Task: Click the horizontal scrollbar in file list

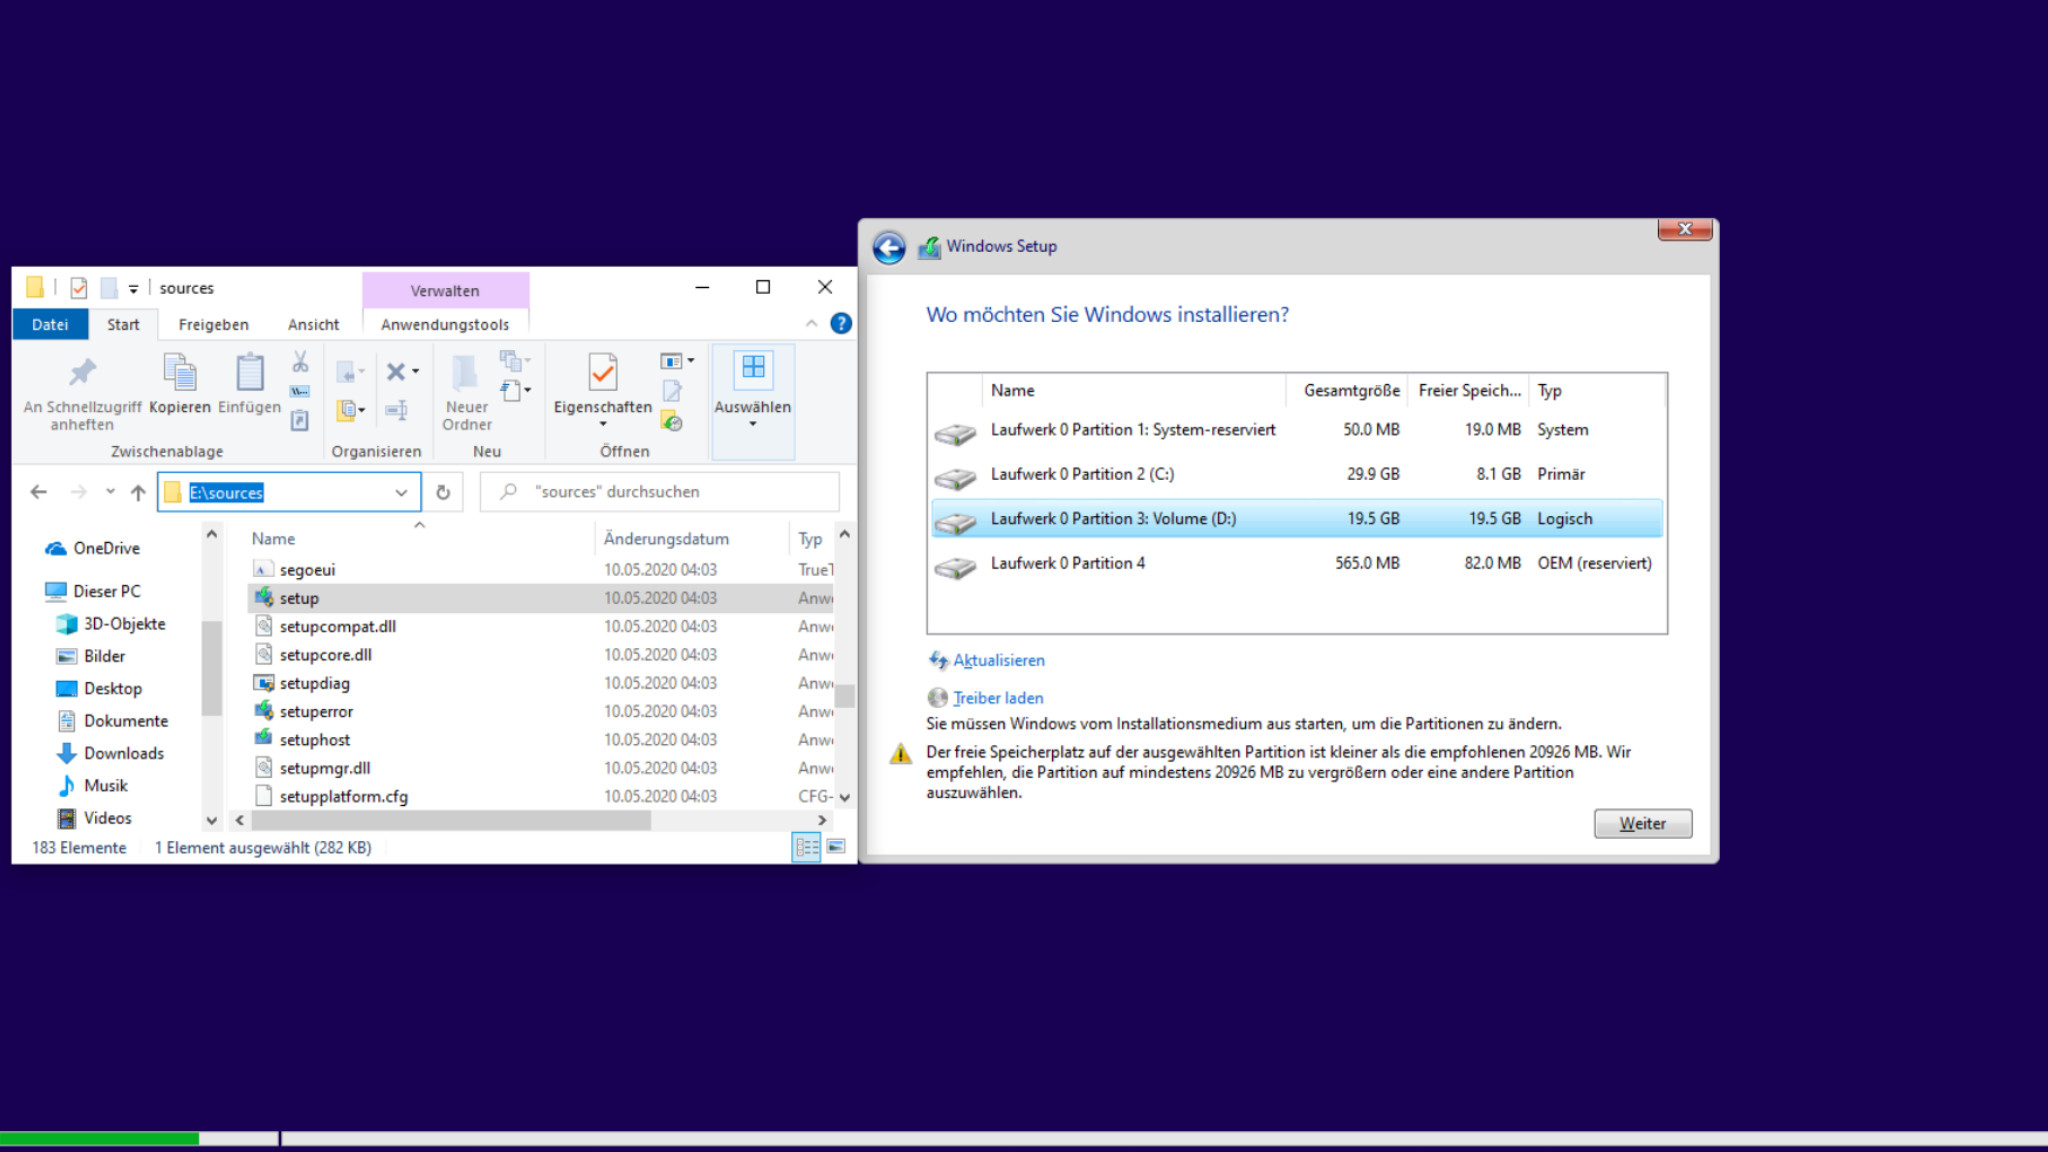Action: point(450,820)
